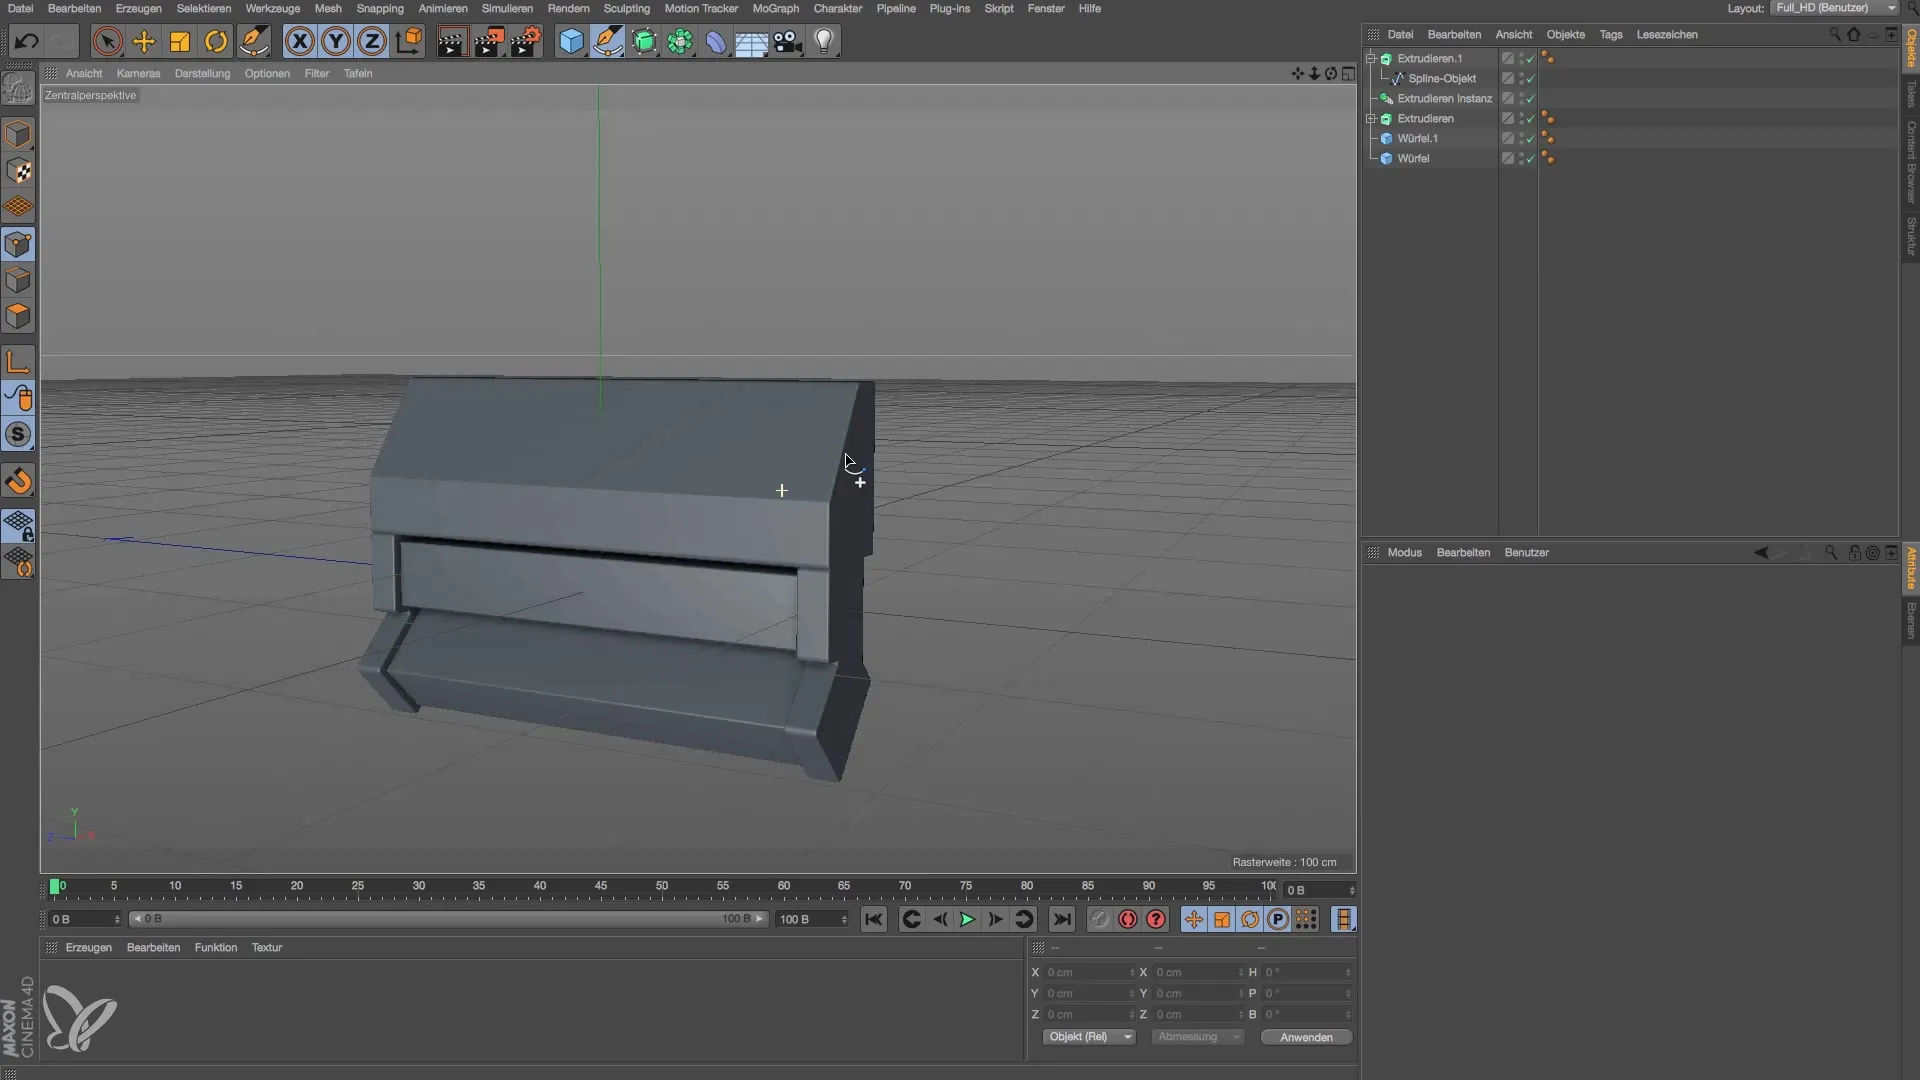Jump to the start of animation
Image resolution: width=1920 pixels, height=1080 pixels.
tap(873, 919)
